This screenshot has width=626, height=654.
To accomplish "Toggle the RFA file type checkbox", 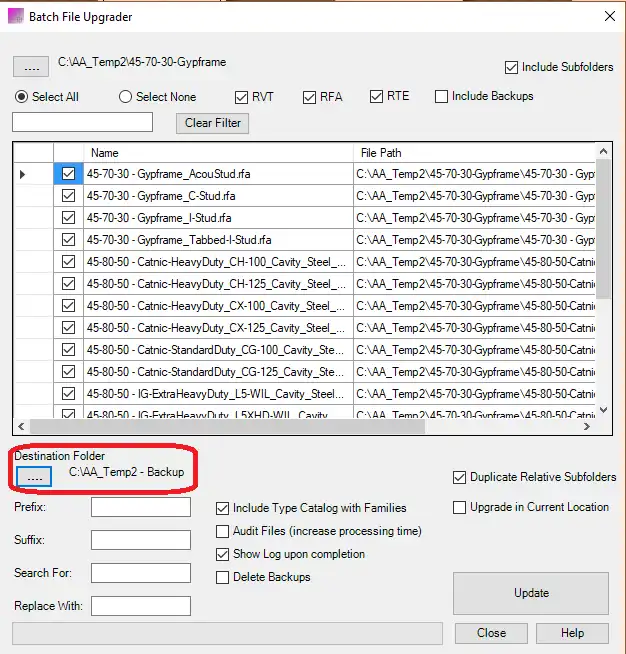I will (309, 97).
